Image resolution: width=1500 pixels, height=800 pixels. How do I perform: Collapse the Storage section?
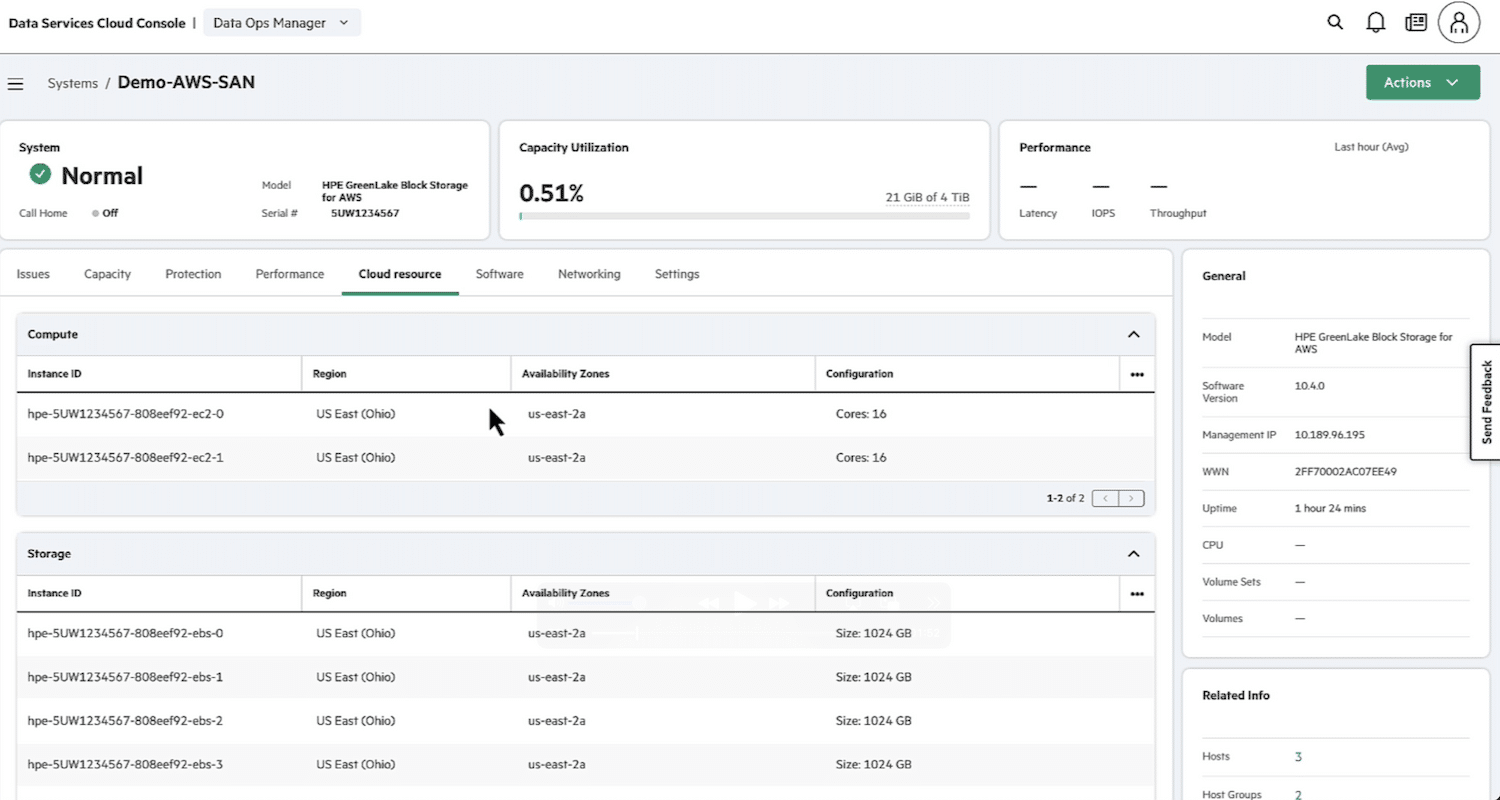coord(1134,553)
